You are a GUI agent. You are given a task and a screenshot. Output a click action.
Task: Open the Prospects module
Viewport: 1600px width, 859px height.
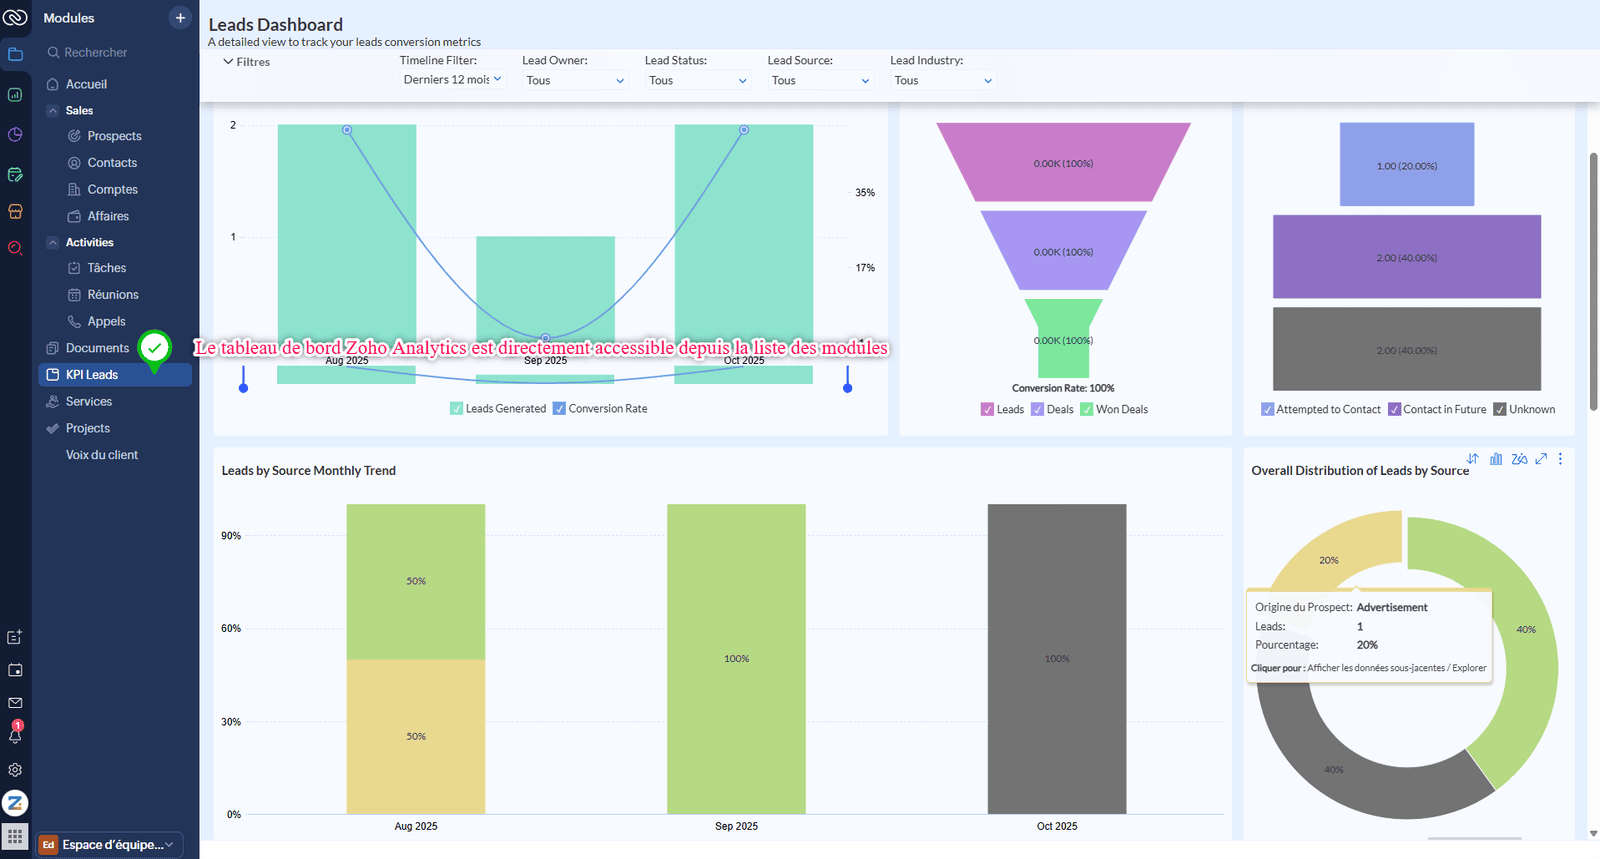click(x=114, y=136)
